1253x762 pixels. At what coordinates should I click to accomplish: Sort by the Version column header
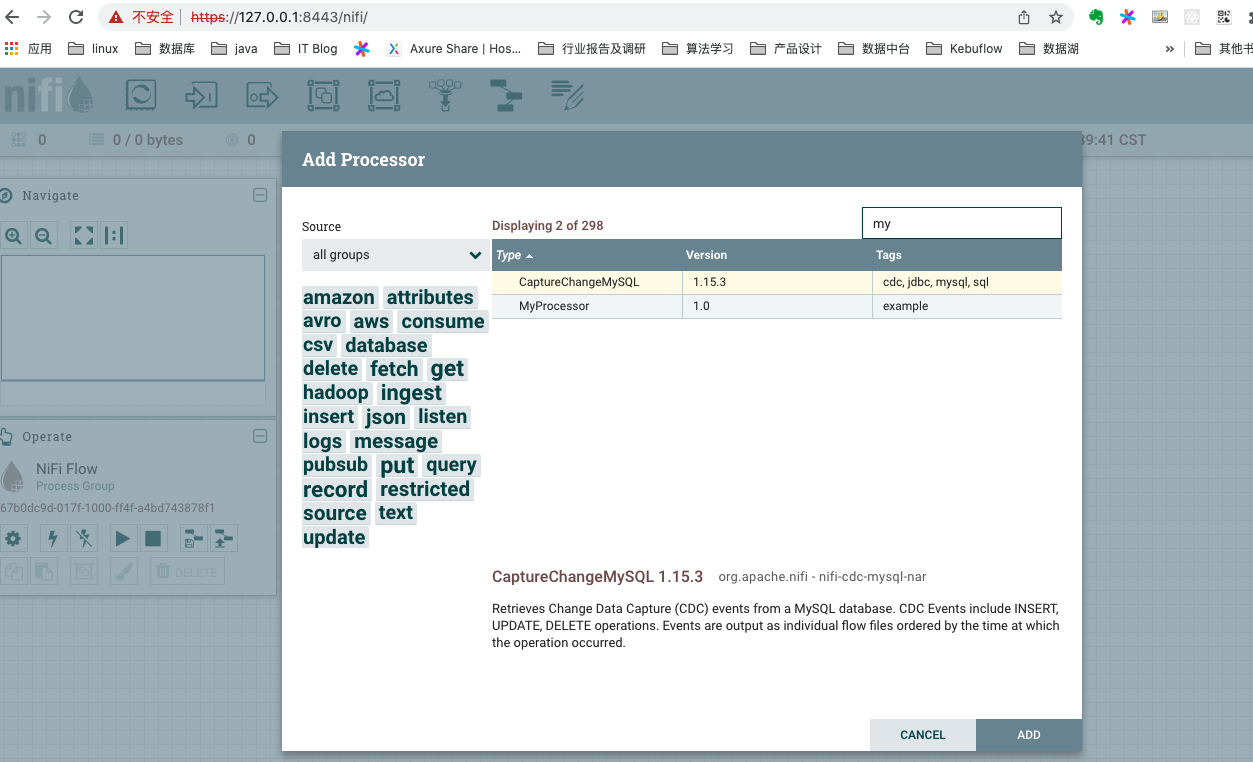click(776, 255)
